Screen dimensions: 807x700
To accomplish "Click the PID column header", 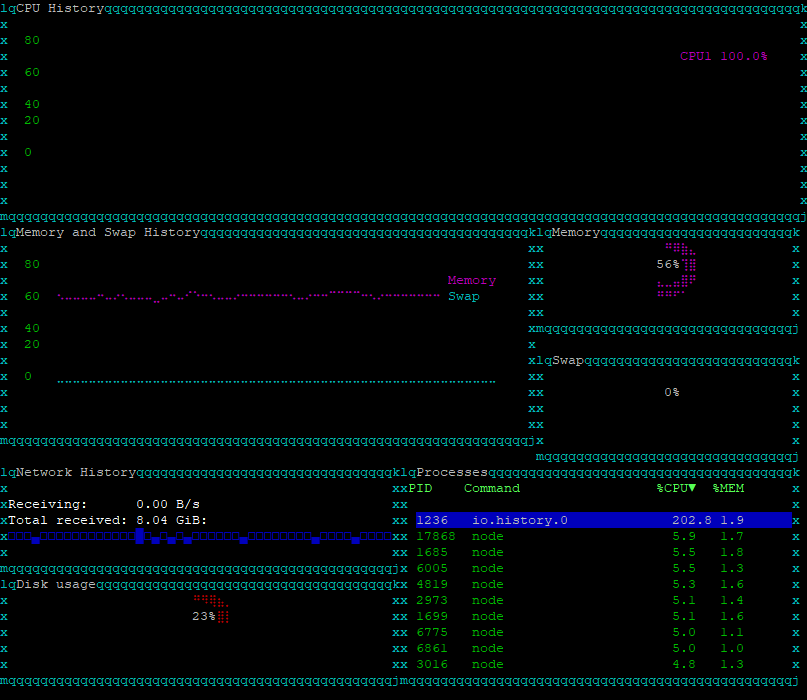I will click(x=420, y=488).
